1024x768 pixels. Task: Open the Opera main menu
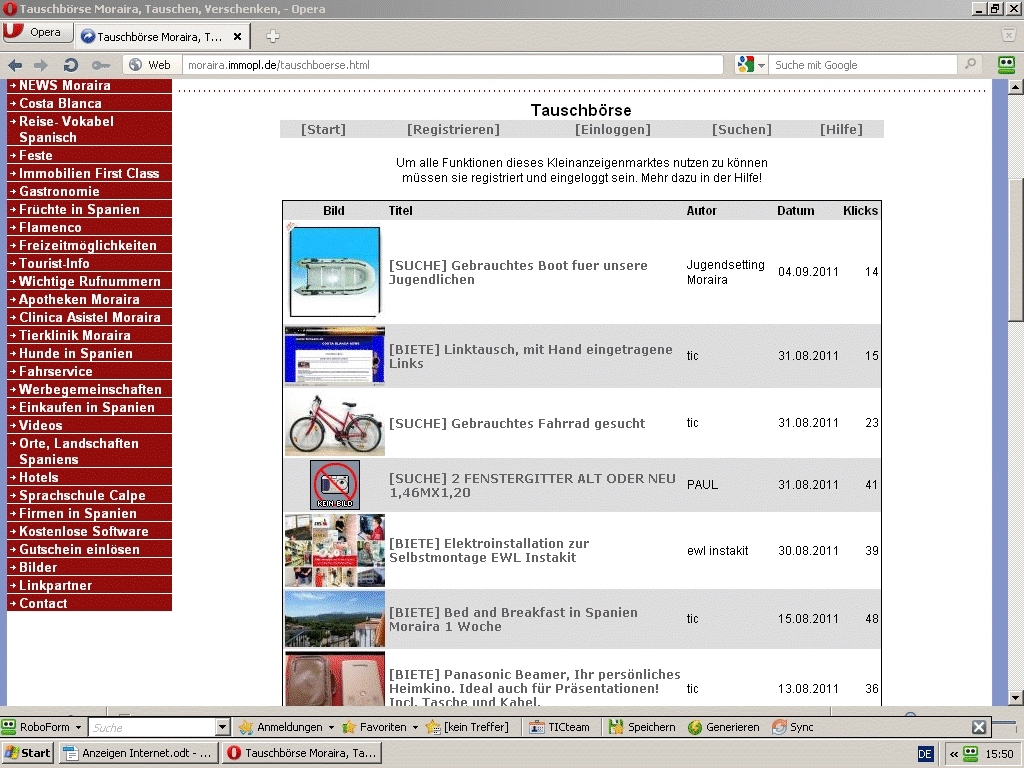34,32
